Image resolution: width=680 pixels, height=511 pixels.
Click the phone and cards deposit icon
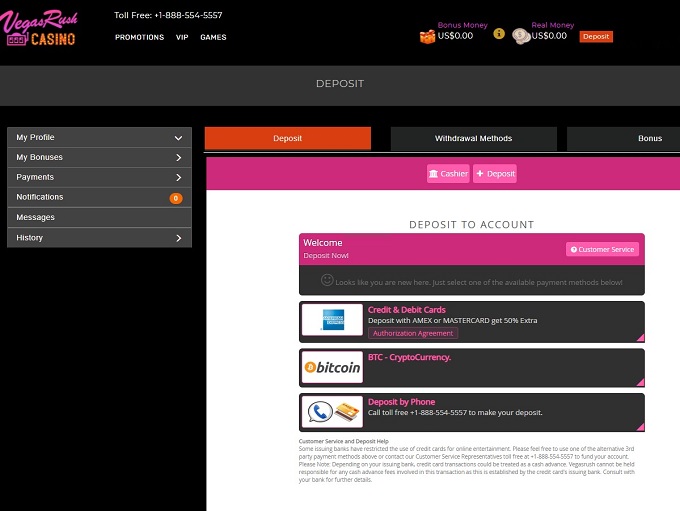tap(333, 412)
